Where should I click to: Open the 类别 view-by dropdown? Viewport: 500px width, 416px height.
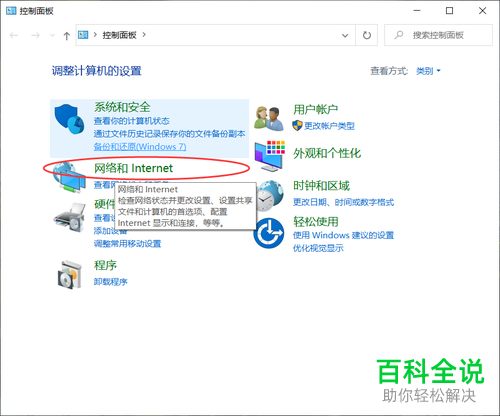pyautogui.click(x=428, y=71)
